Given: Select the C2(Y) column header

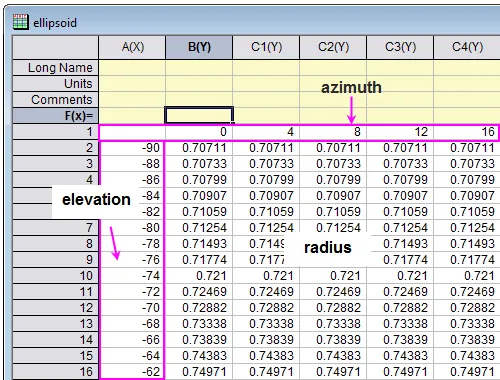Looking at the screenshot, I should point(333,47).
